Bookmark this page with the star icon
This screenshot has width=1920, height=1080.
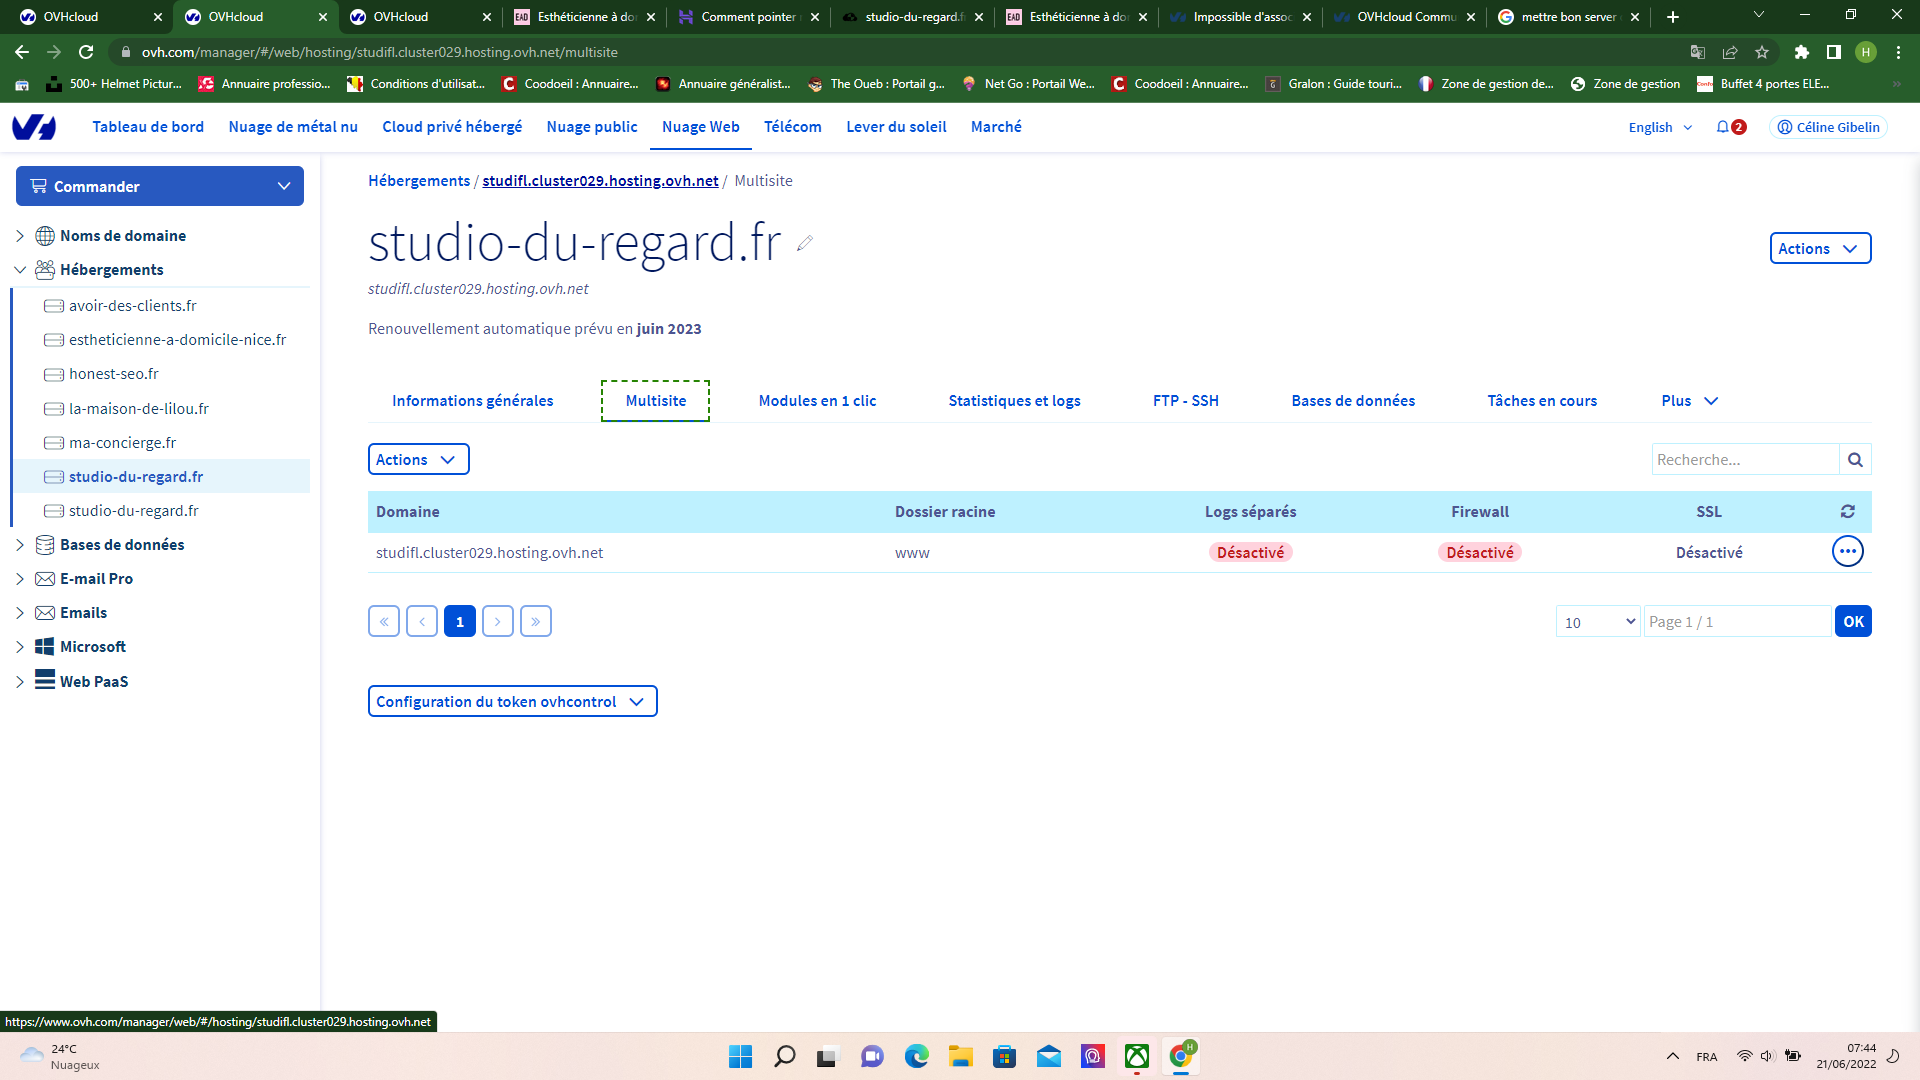coord(1762,52)
